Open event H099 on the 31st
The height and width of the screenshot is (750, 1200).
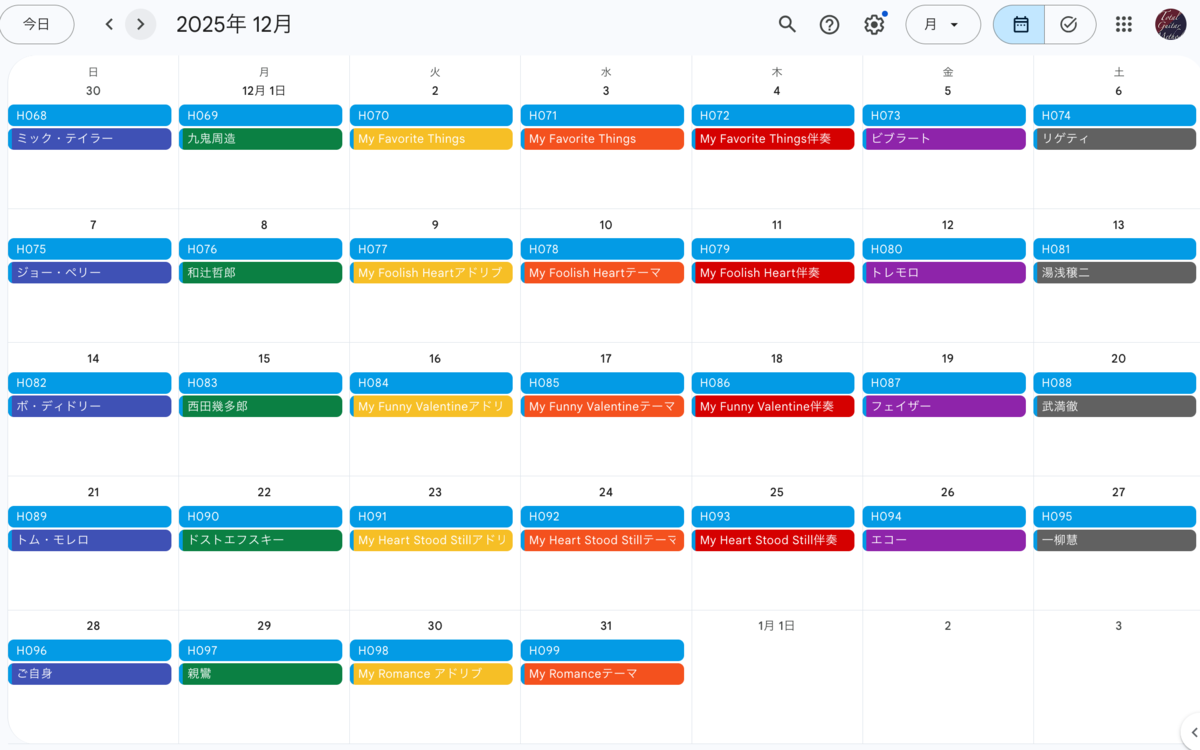pos(602,650)
